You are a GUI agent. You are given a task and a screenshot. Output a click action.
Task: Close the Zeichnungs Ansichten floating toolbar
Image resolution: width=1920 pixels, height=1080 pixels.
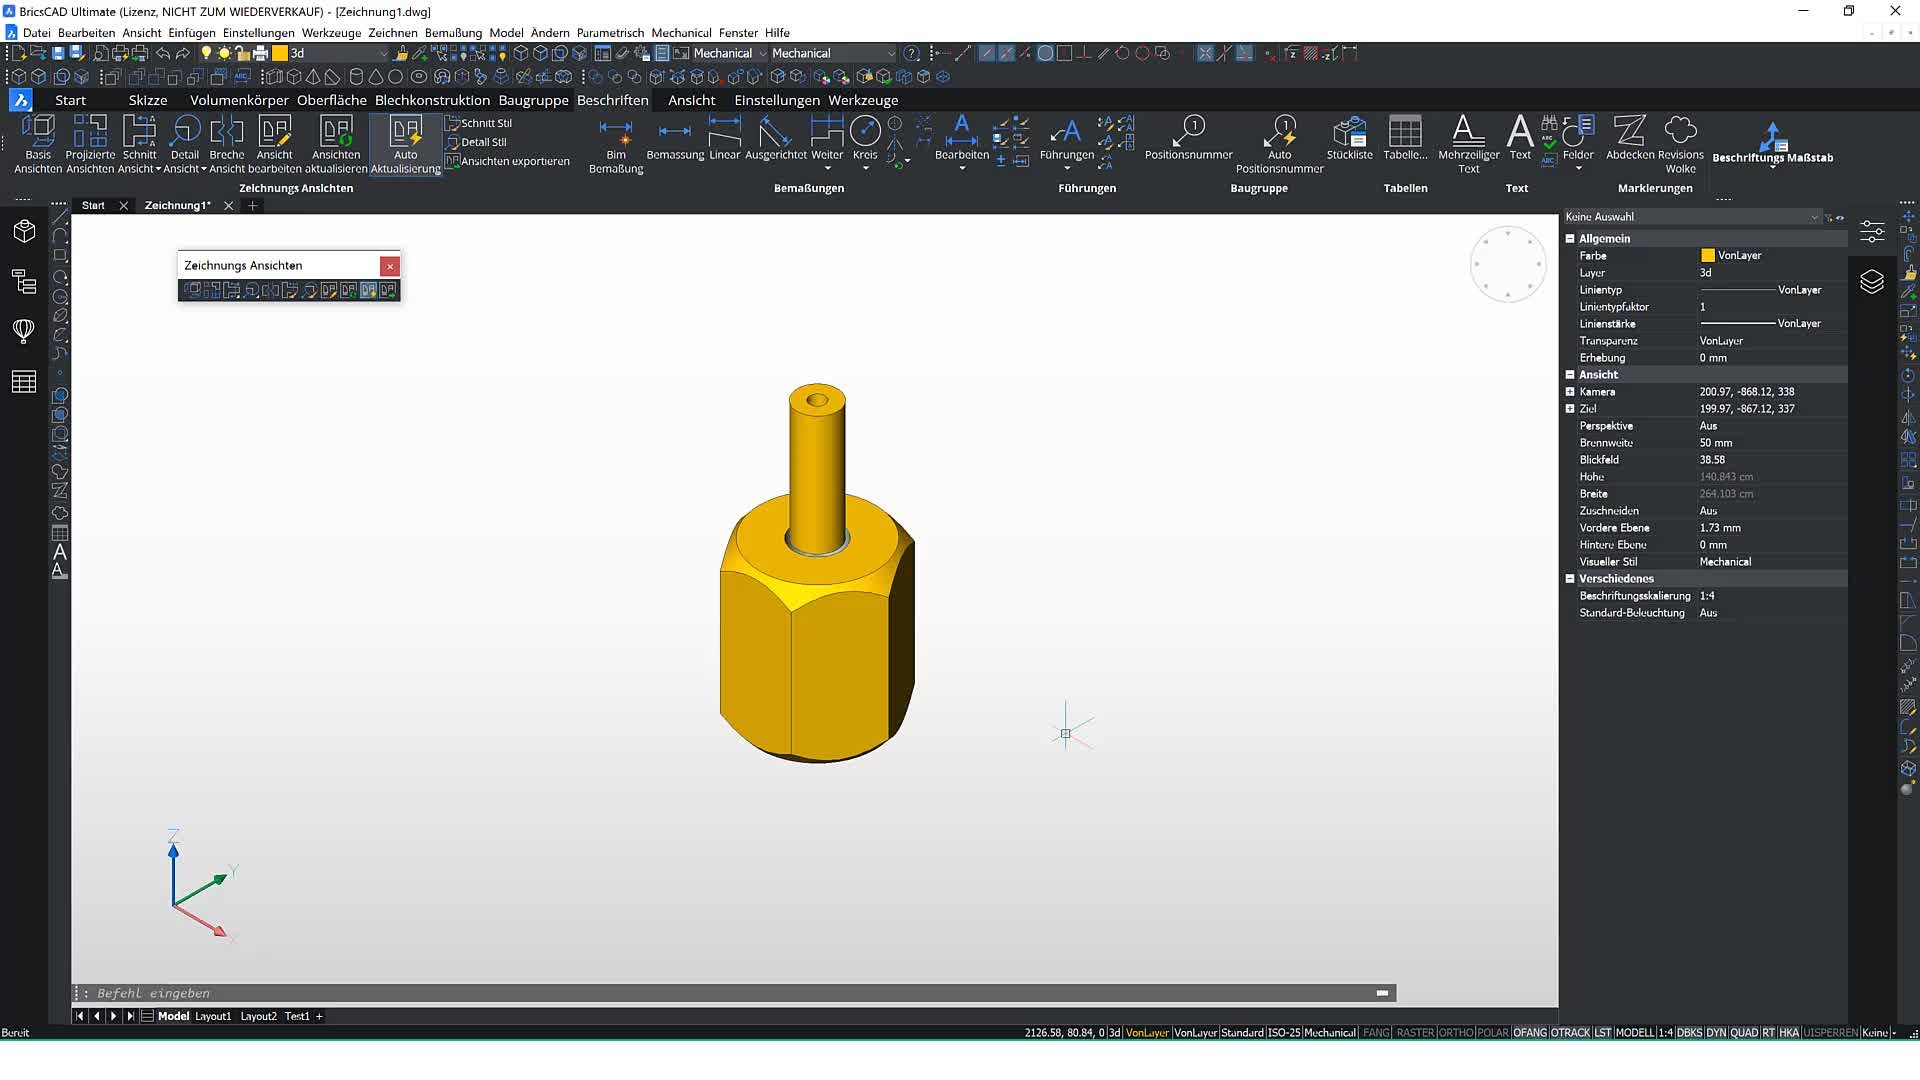tap(390, 266)
